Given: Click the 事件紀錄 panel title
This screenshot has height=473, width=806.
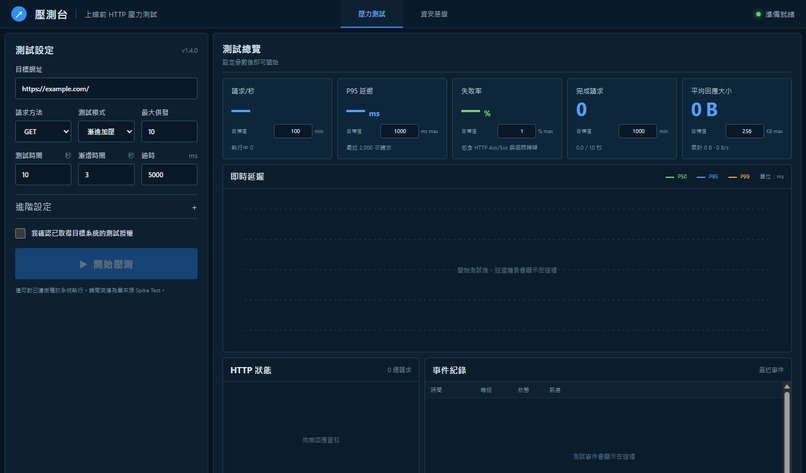Looking at the screenshot, I should tap(449, 370).
